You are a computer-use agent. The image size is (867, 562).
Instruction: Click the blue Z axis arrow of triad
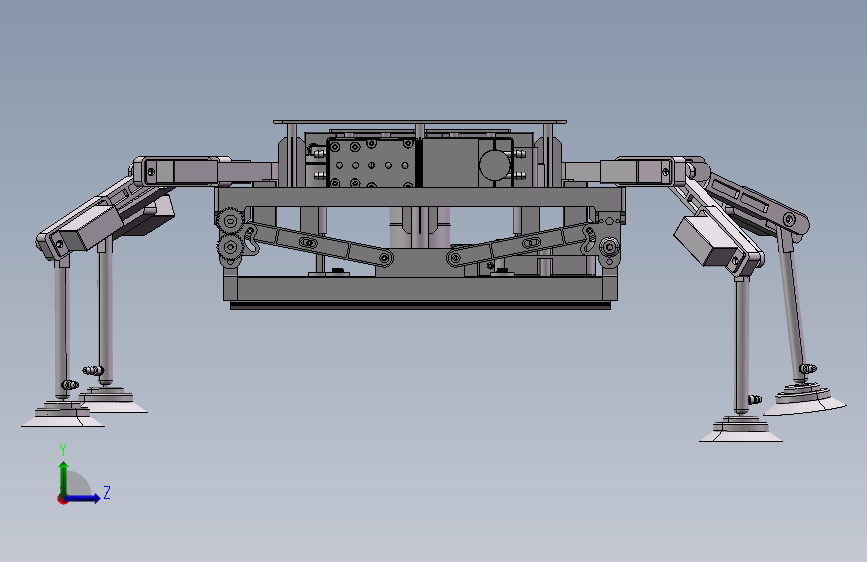tap(83, 498)
